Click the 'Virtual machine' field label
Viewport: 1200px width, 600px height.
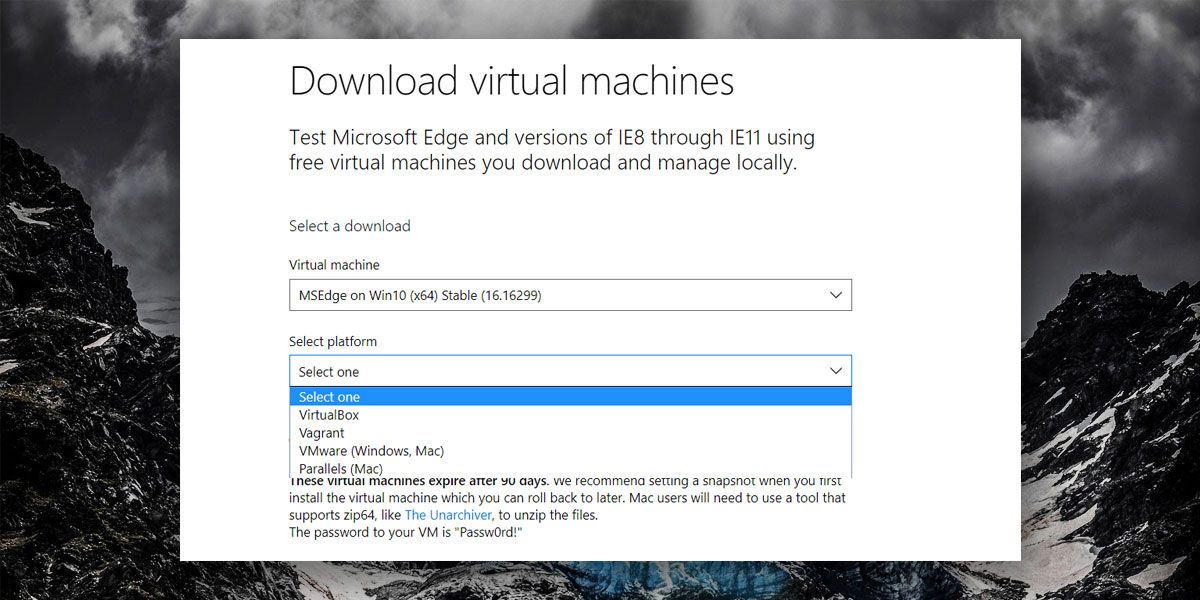click(334, 265)
